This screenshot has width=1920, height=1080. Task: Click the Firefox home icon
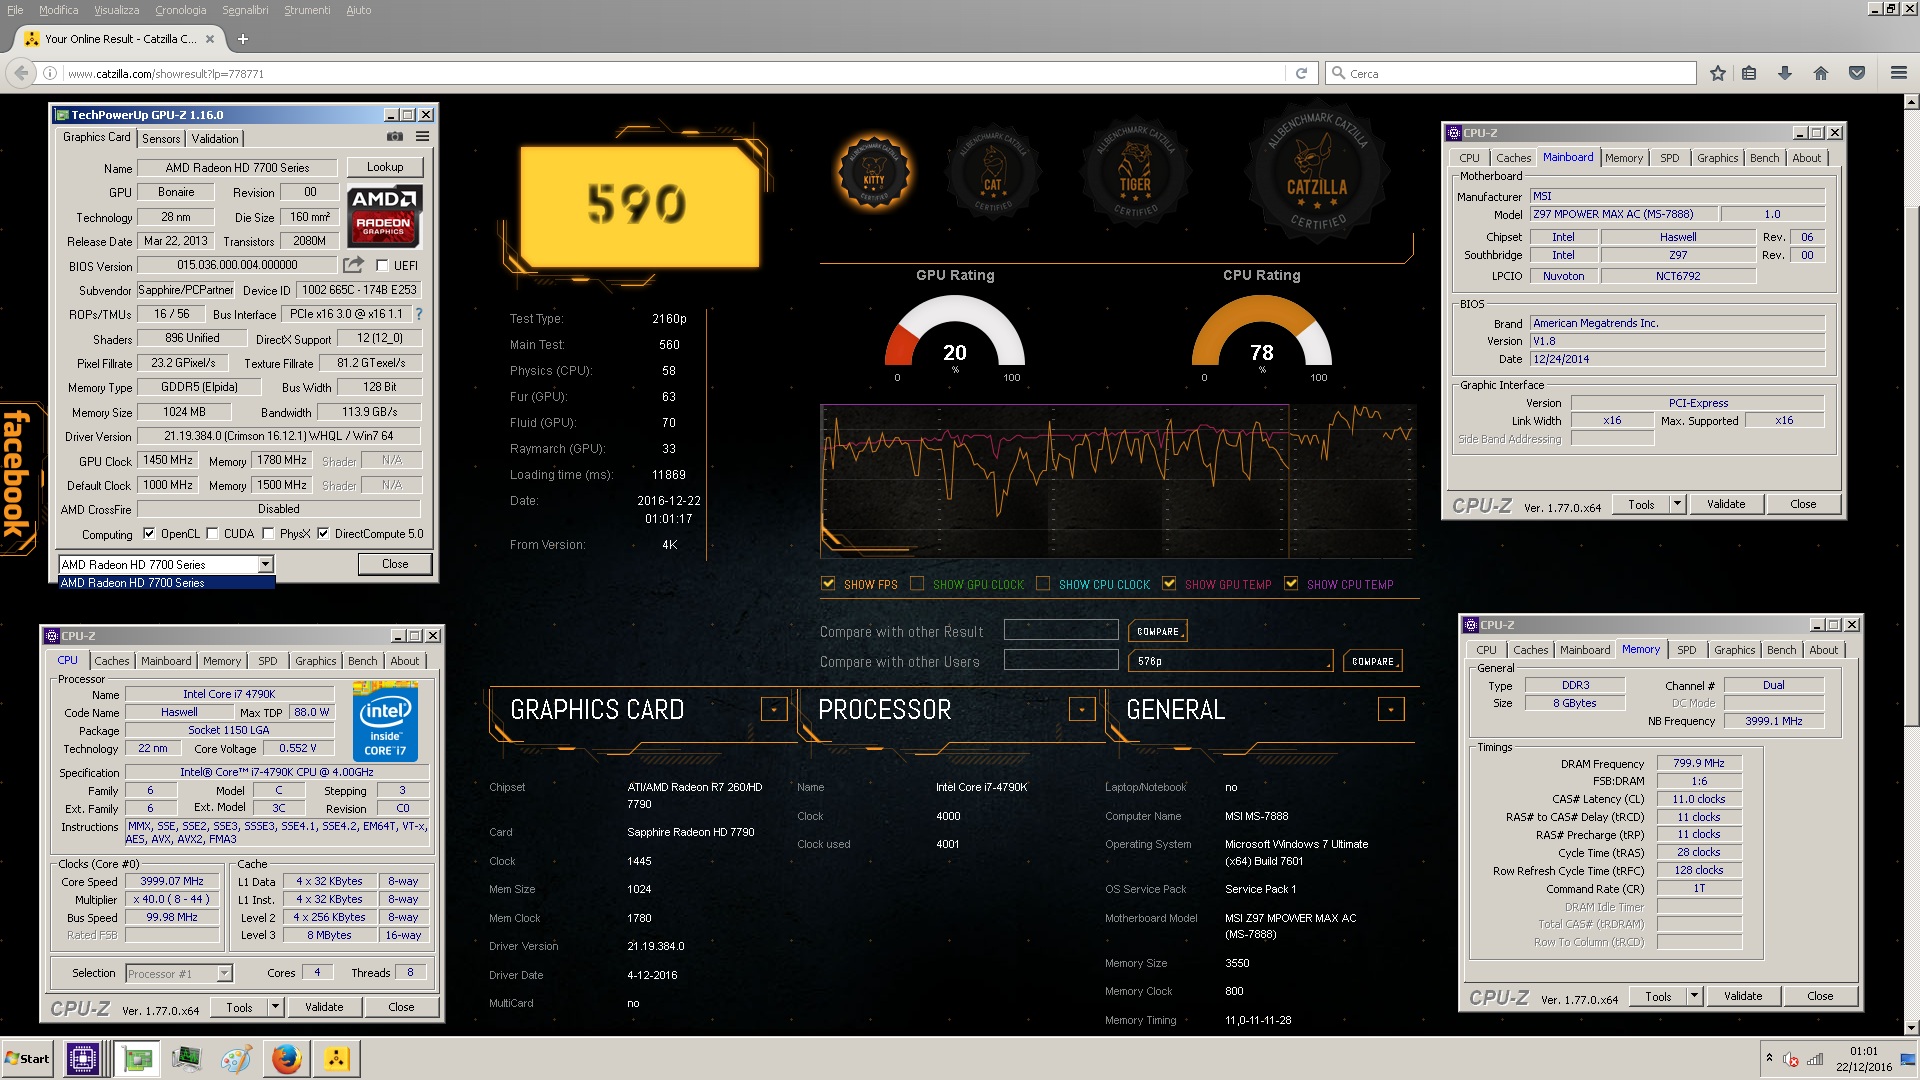click(1821, 73)
